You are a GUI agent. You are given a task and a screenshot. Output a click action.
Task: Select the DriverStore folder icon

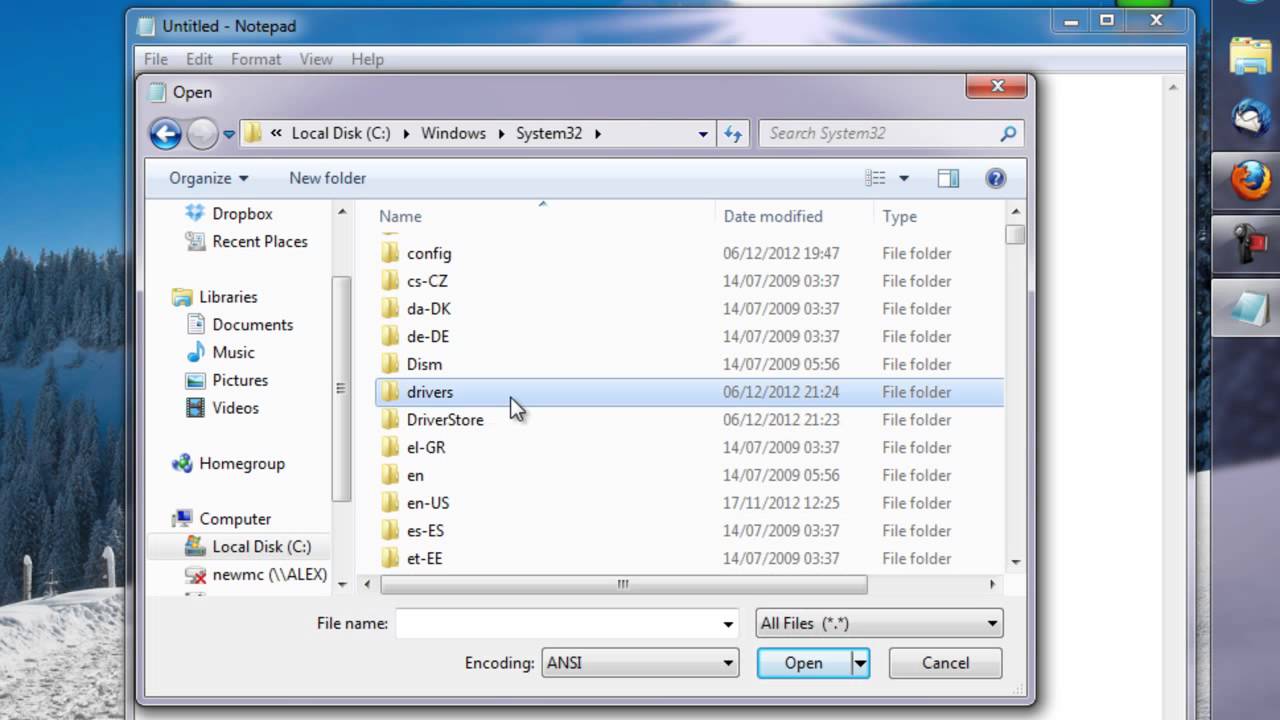(x=390, y=420)
